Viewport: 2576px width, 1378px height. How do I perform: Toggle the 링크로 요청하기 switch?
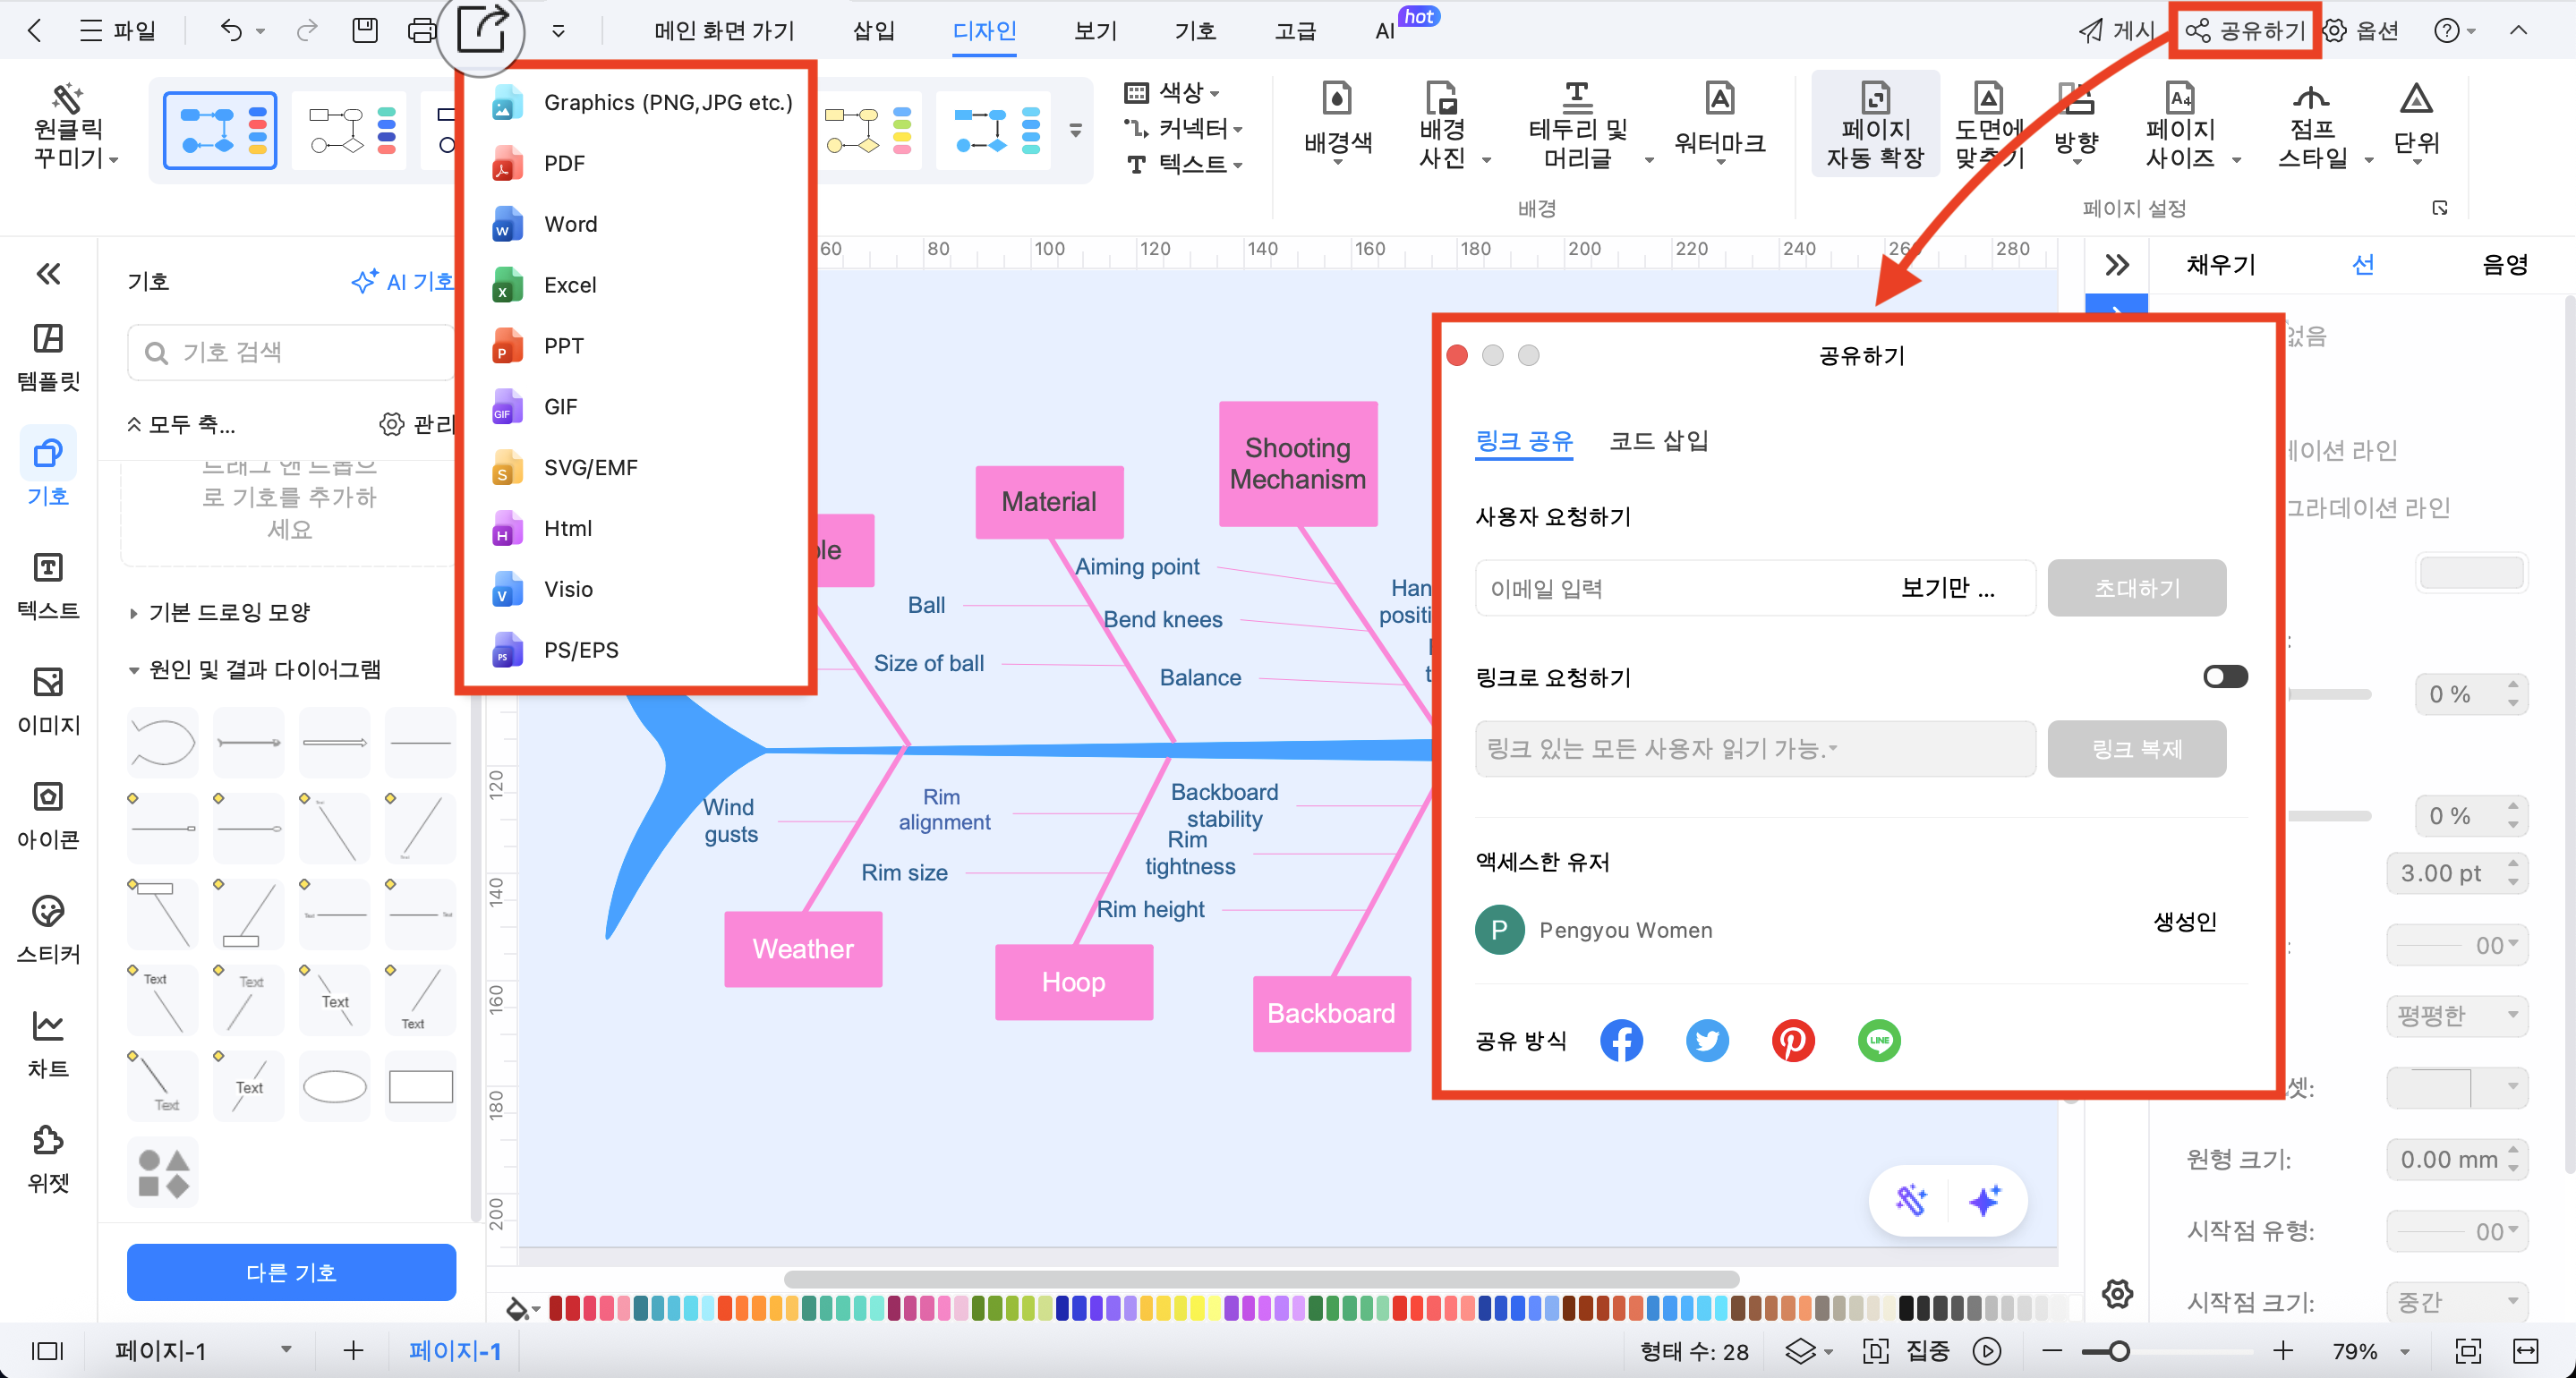pyautogui.click(x=2225, y=677)
